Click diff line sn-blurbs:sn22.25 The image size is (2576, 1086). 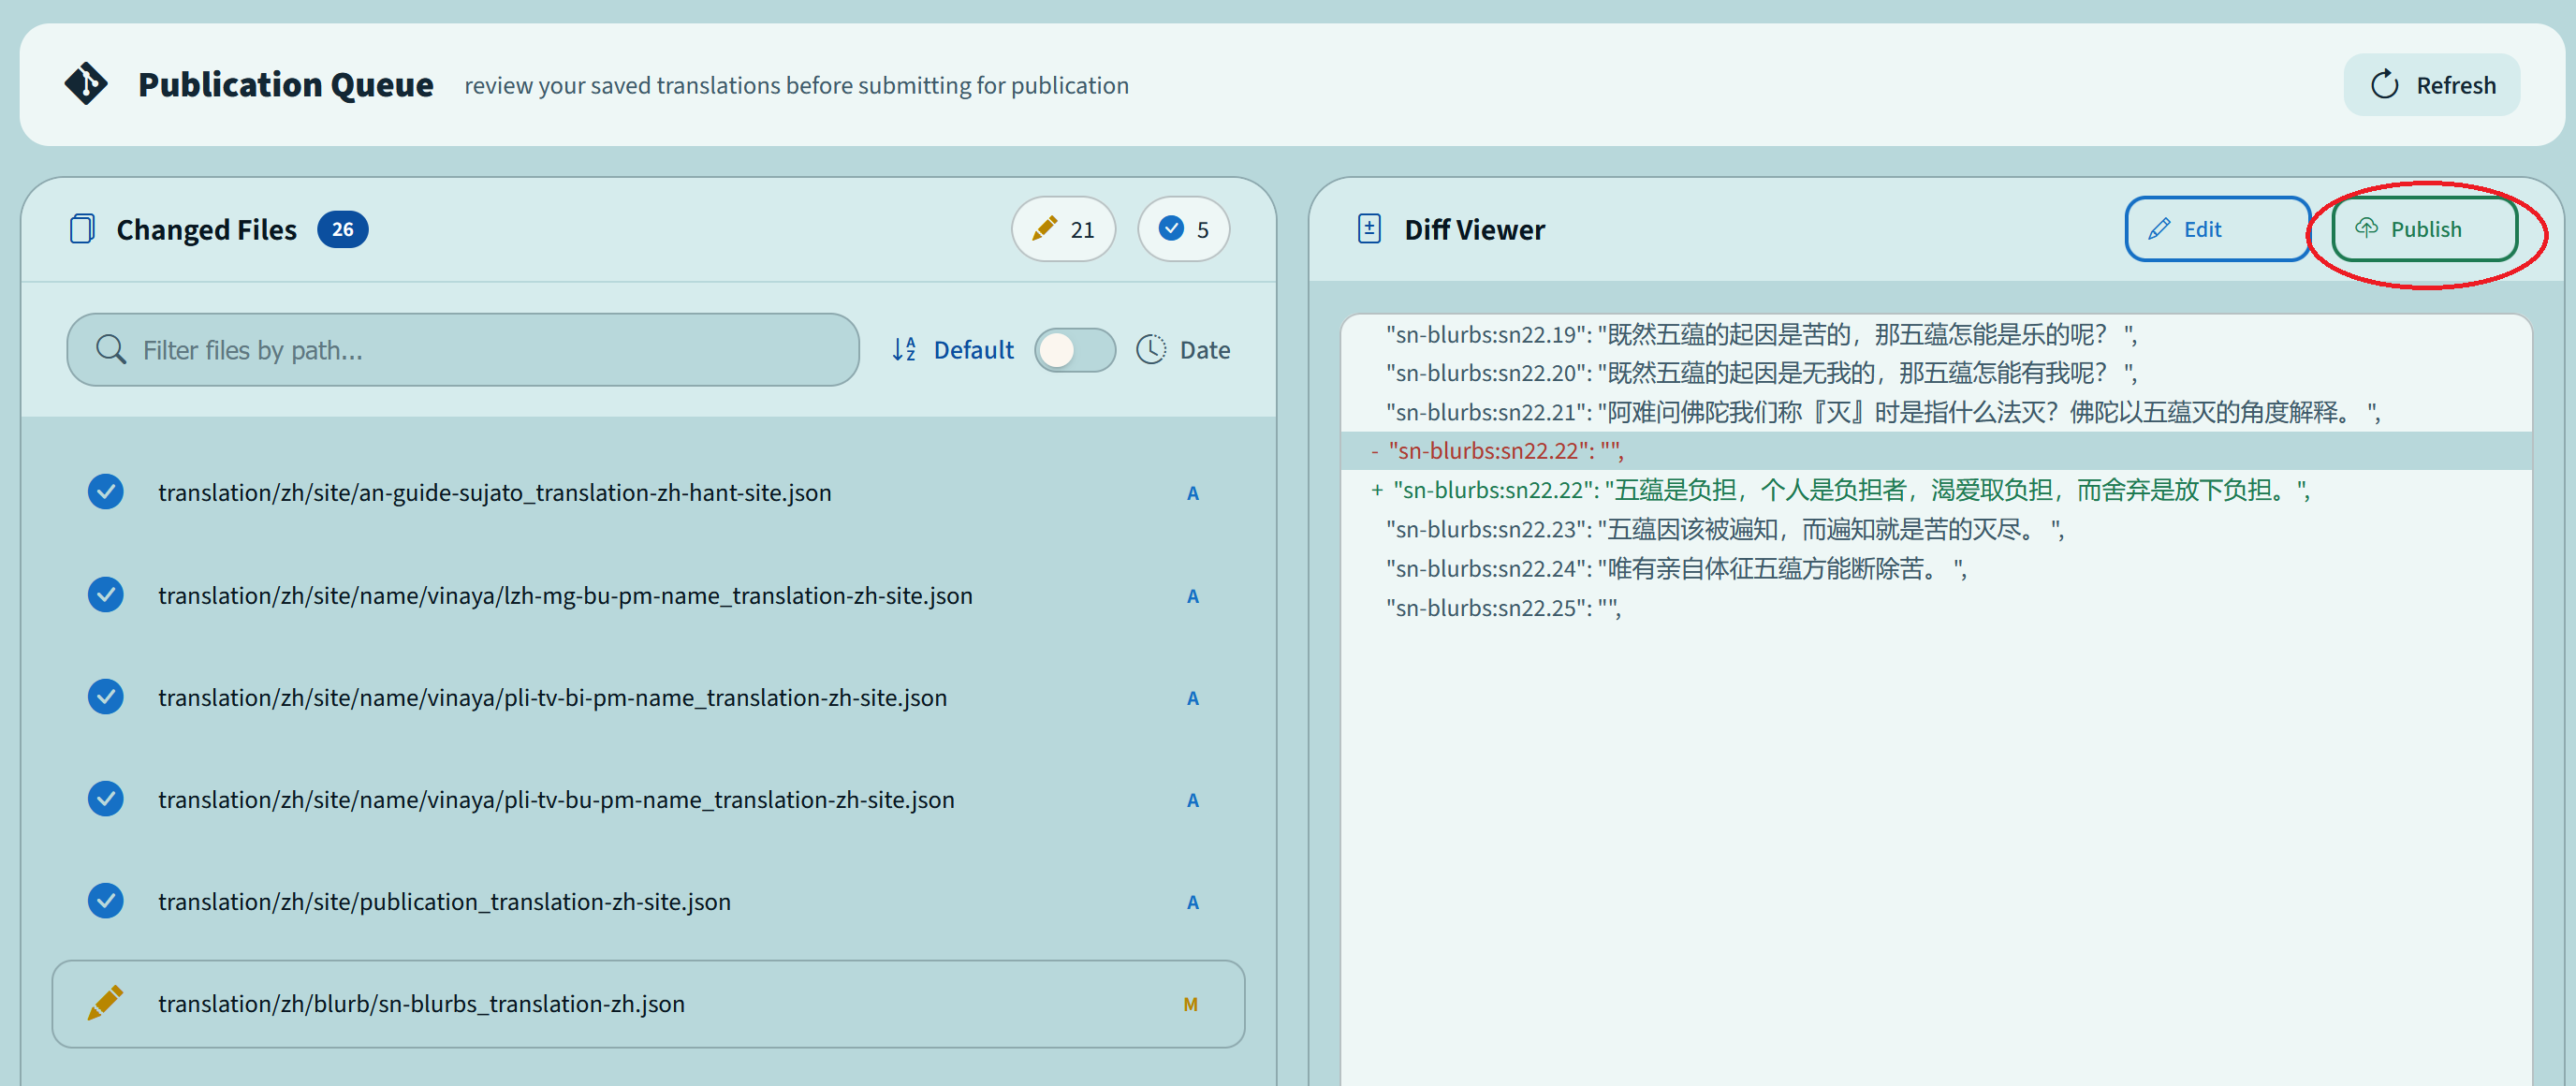(1936, 607)
